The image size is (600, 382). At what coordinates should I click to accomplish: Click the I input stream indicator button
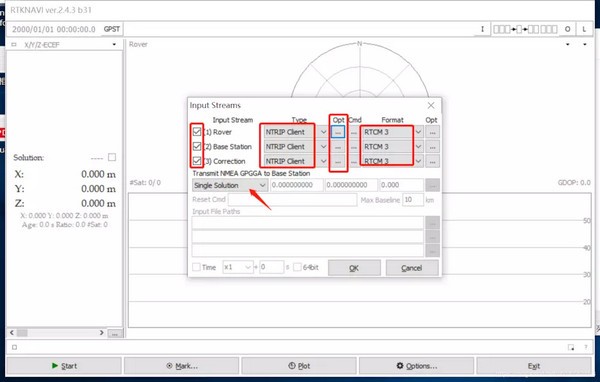pyautogui.click(x=482, y=29)
